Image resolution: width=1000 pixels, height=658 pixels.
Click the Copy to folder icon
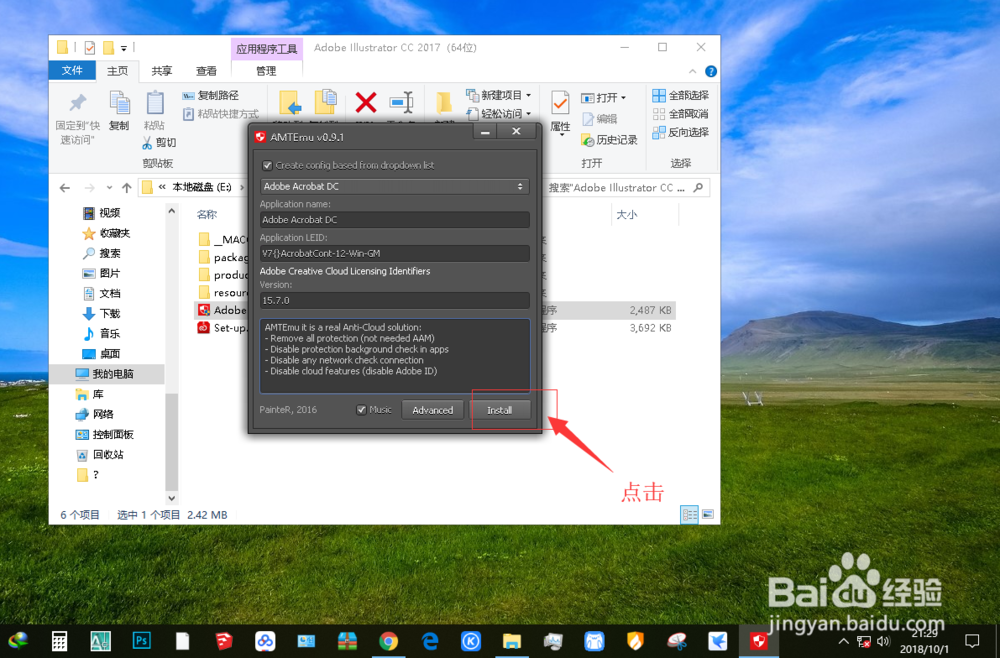326,103
